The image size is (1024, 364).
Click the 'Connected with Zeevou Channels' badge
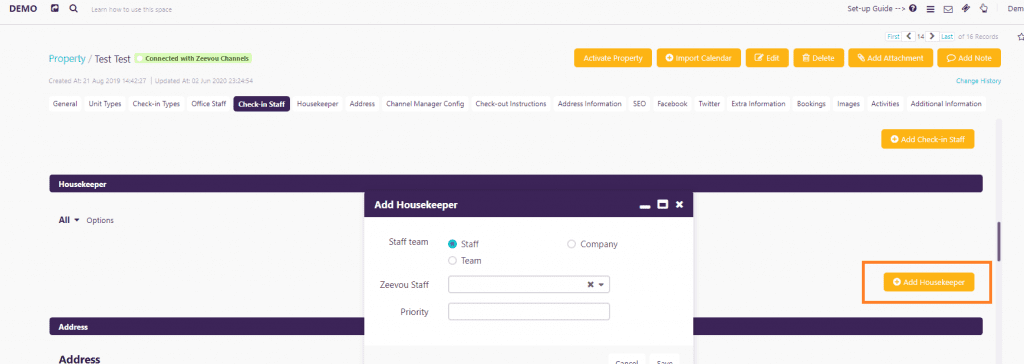193,58
